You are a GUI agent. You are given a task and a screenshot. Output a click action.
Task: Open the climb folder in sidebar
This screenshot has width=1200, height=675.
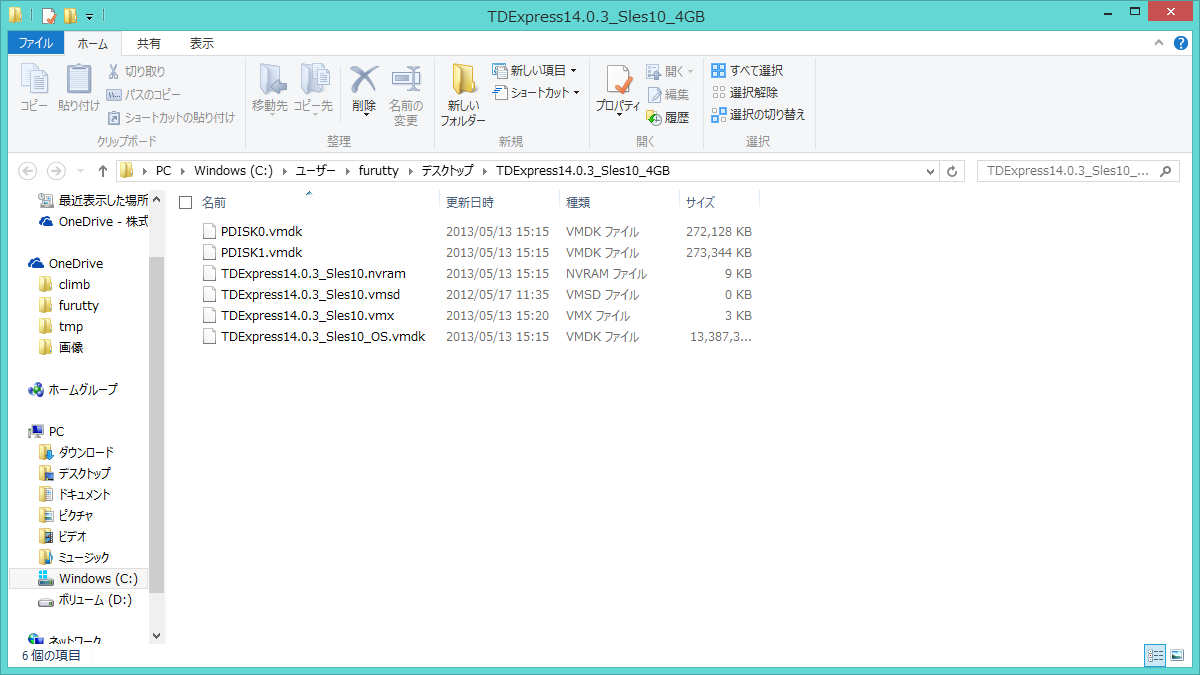click(x=65, y=284)
